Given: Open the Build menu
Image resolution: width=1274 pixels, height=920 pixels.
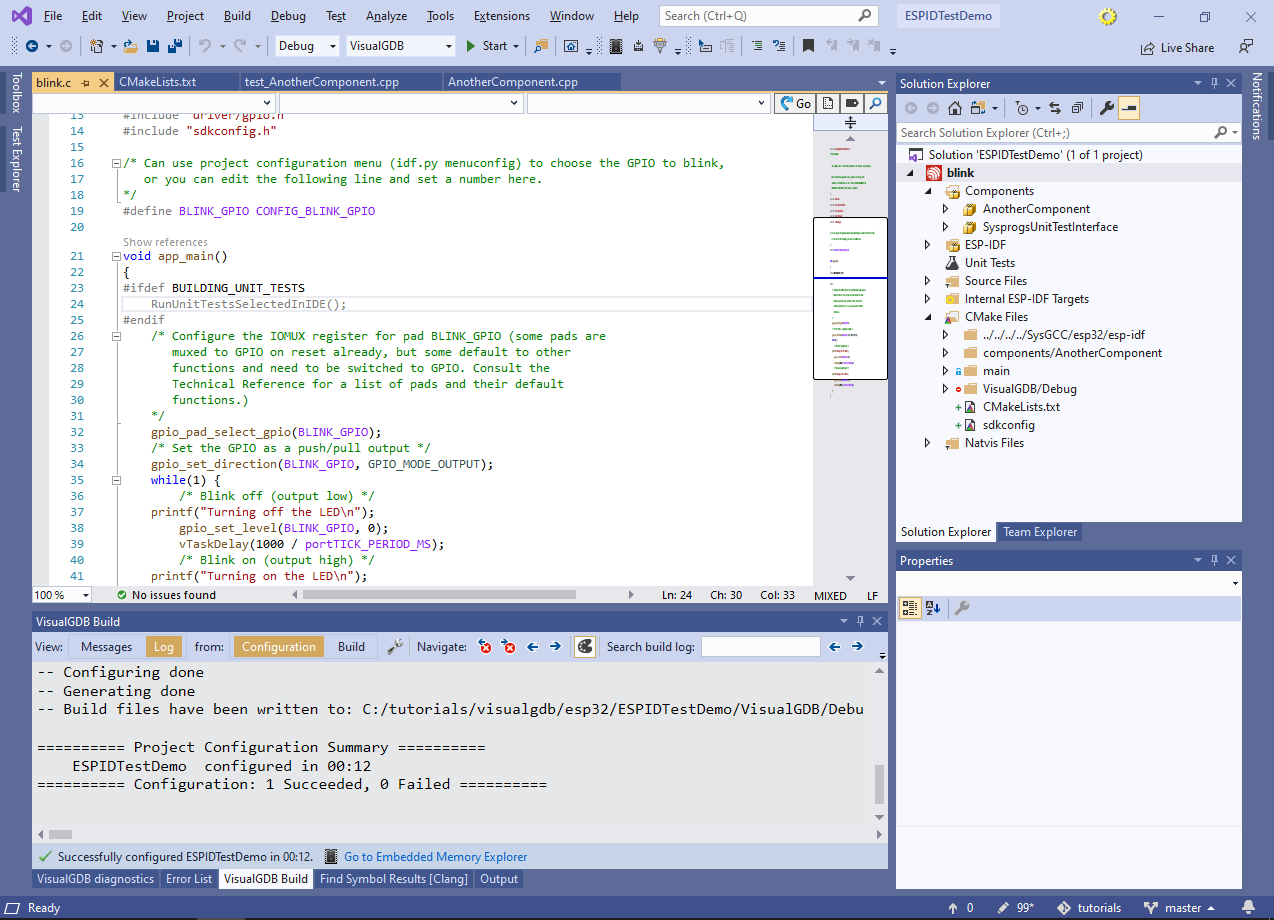Looking at the screenshot, I should point(237,16).
